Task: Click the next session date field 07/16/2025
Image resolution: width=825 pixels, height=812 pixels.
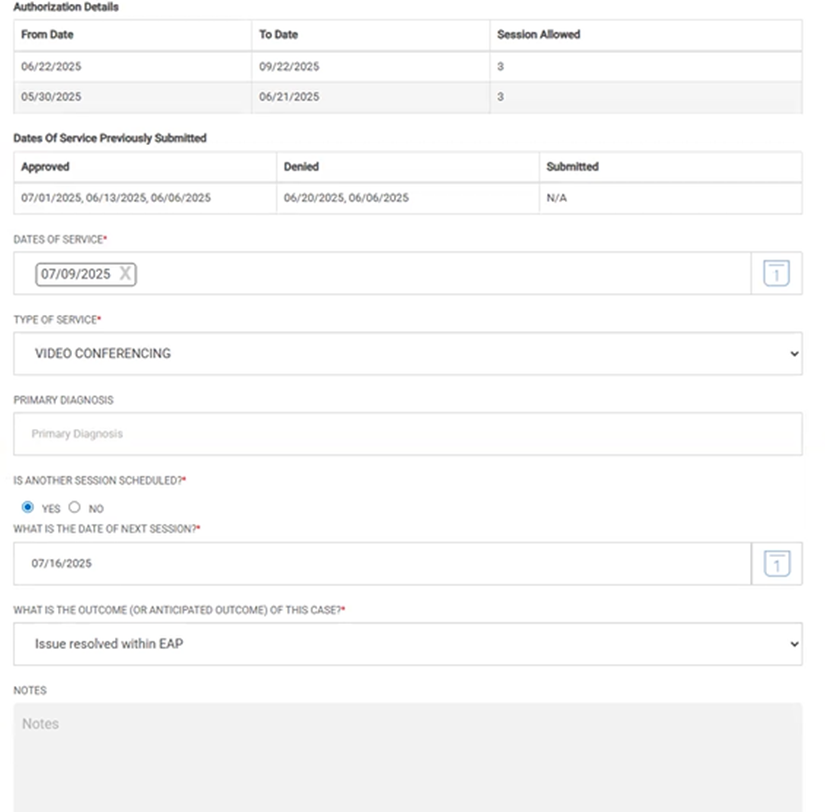Action: tap(380, 564)
